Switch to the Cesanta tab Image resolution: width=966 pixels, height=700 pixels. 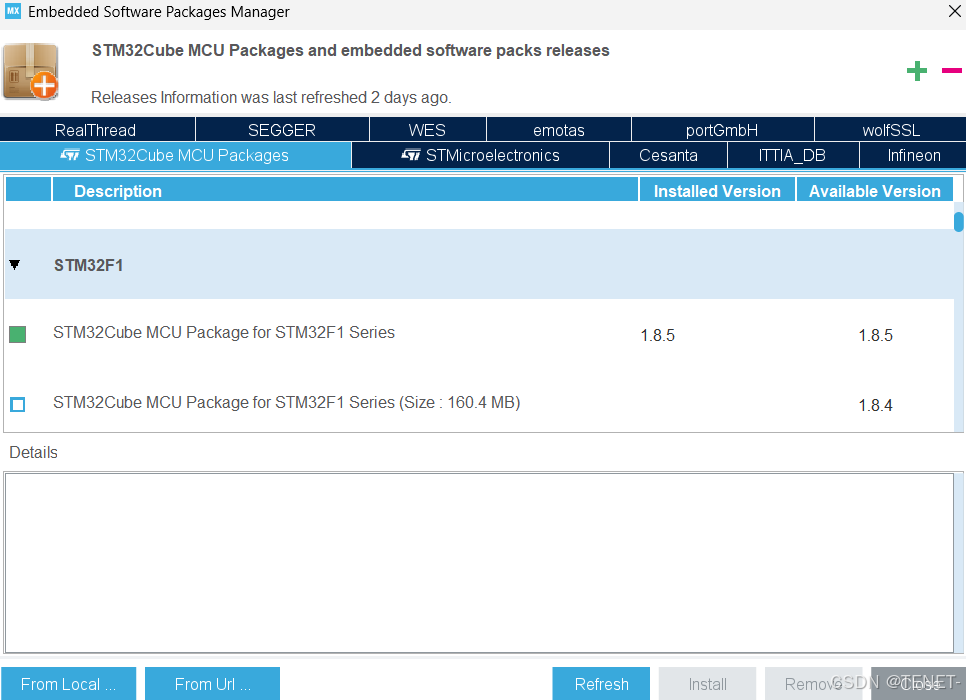668,155
